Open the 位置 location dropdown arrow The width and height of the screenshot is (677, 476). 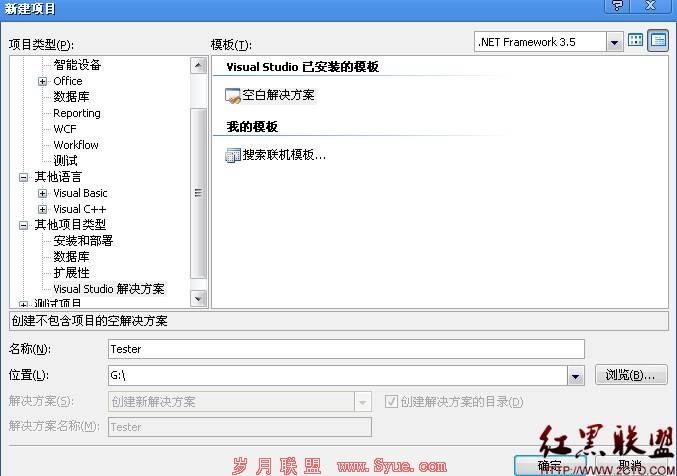(x=576, y=376)
